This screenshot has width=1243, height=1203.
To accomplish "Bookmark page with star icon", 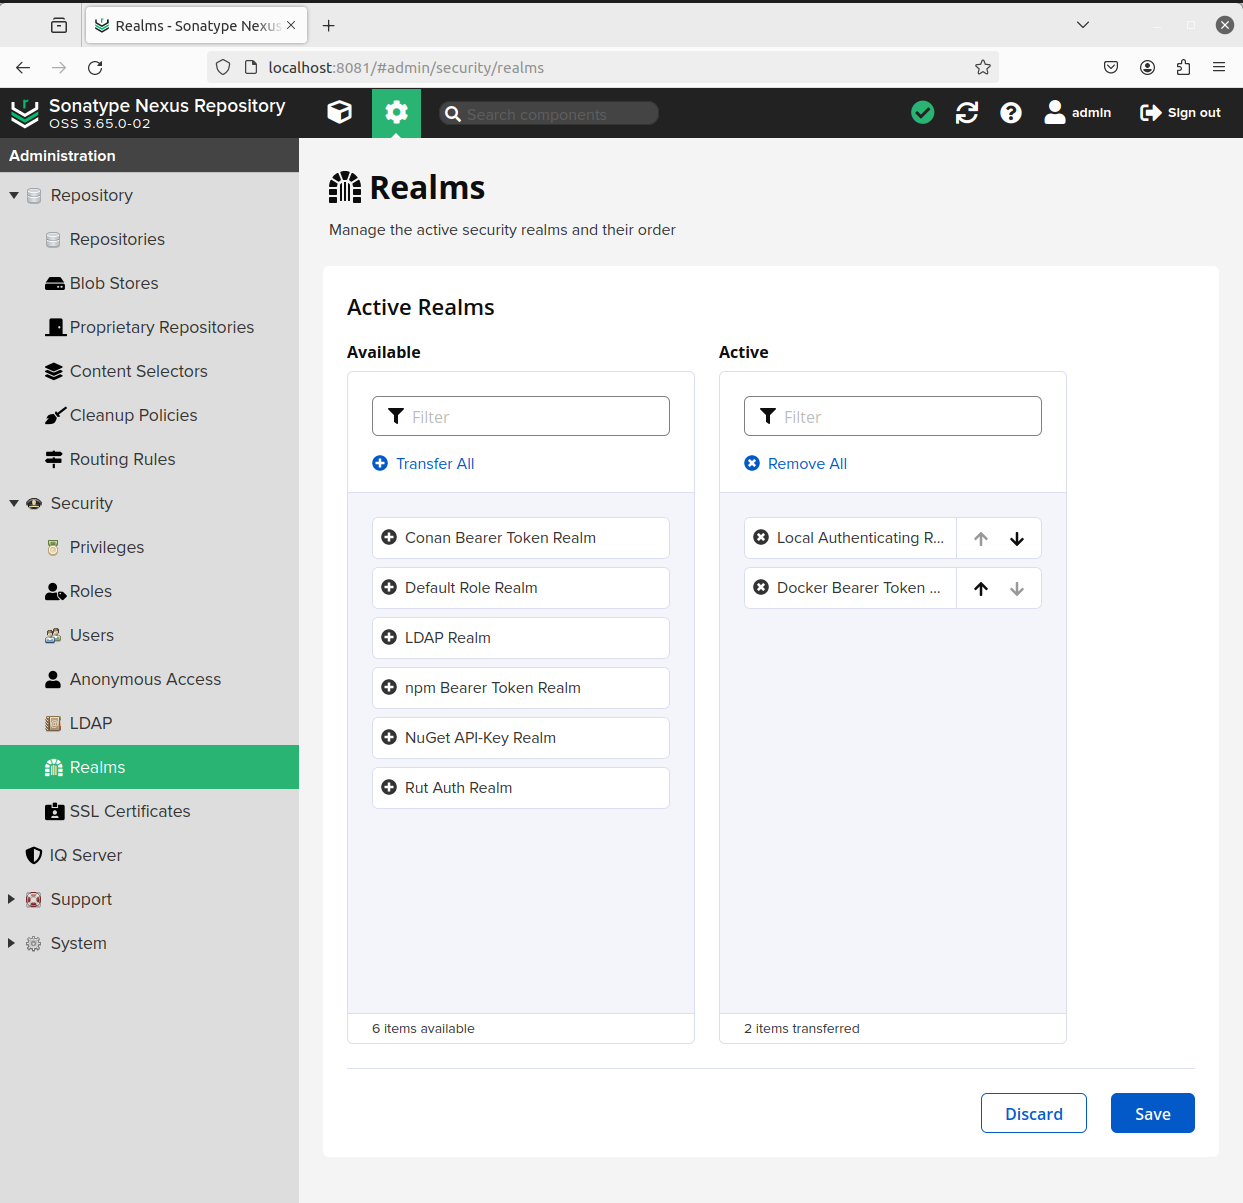I will pyautogui.click(x=983, y=68).
